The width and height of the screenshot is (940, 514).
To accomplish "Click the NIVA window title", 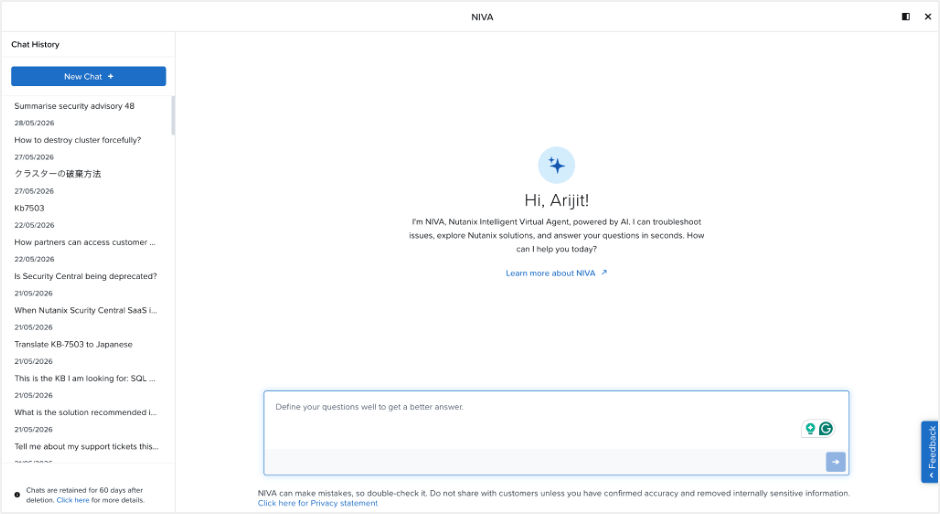I will (x=482, y=17).
